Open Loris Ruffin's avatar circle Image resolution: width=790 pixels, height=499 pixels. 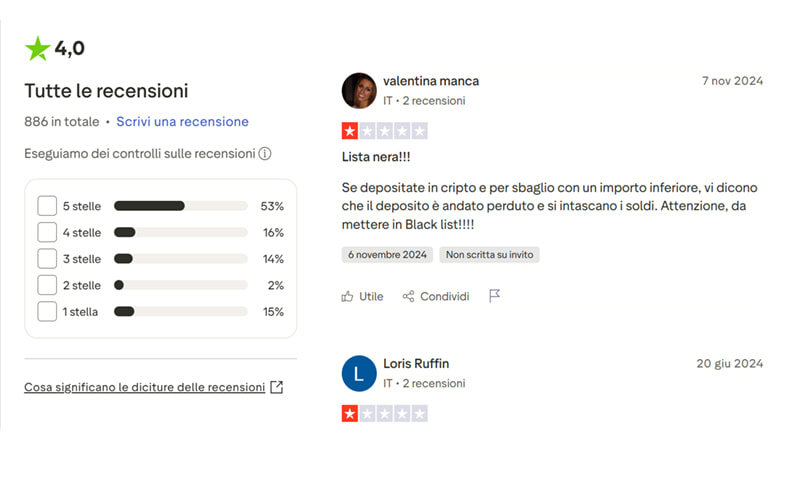[x=359, y=373]
